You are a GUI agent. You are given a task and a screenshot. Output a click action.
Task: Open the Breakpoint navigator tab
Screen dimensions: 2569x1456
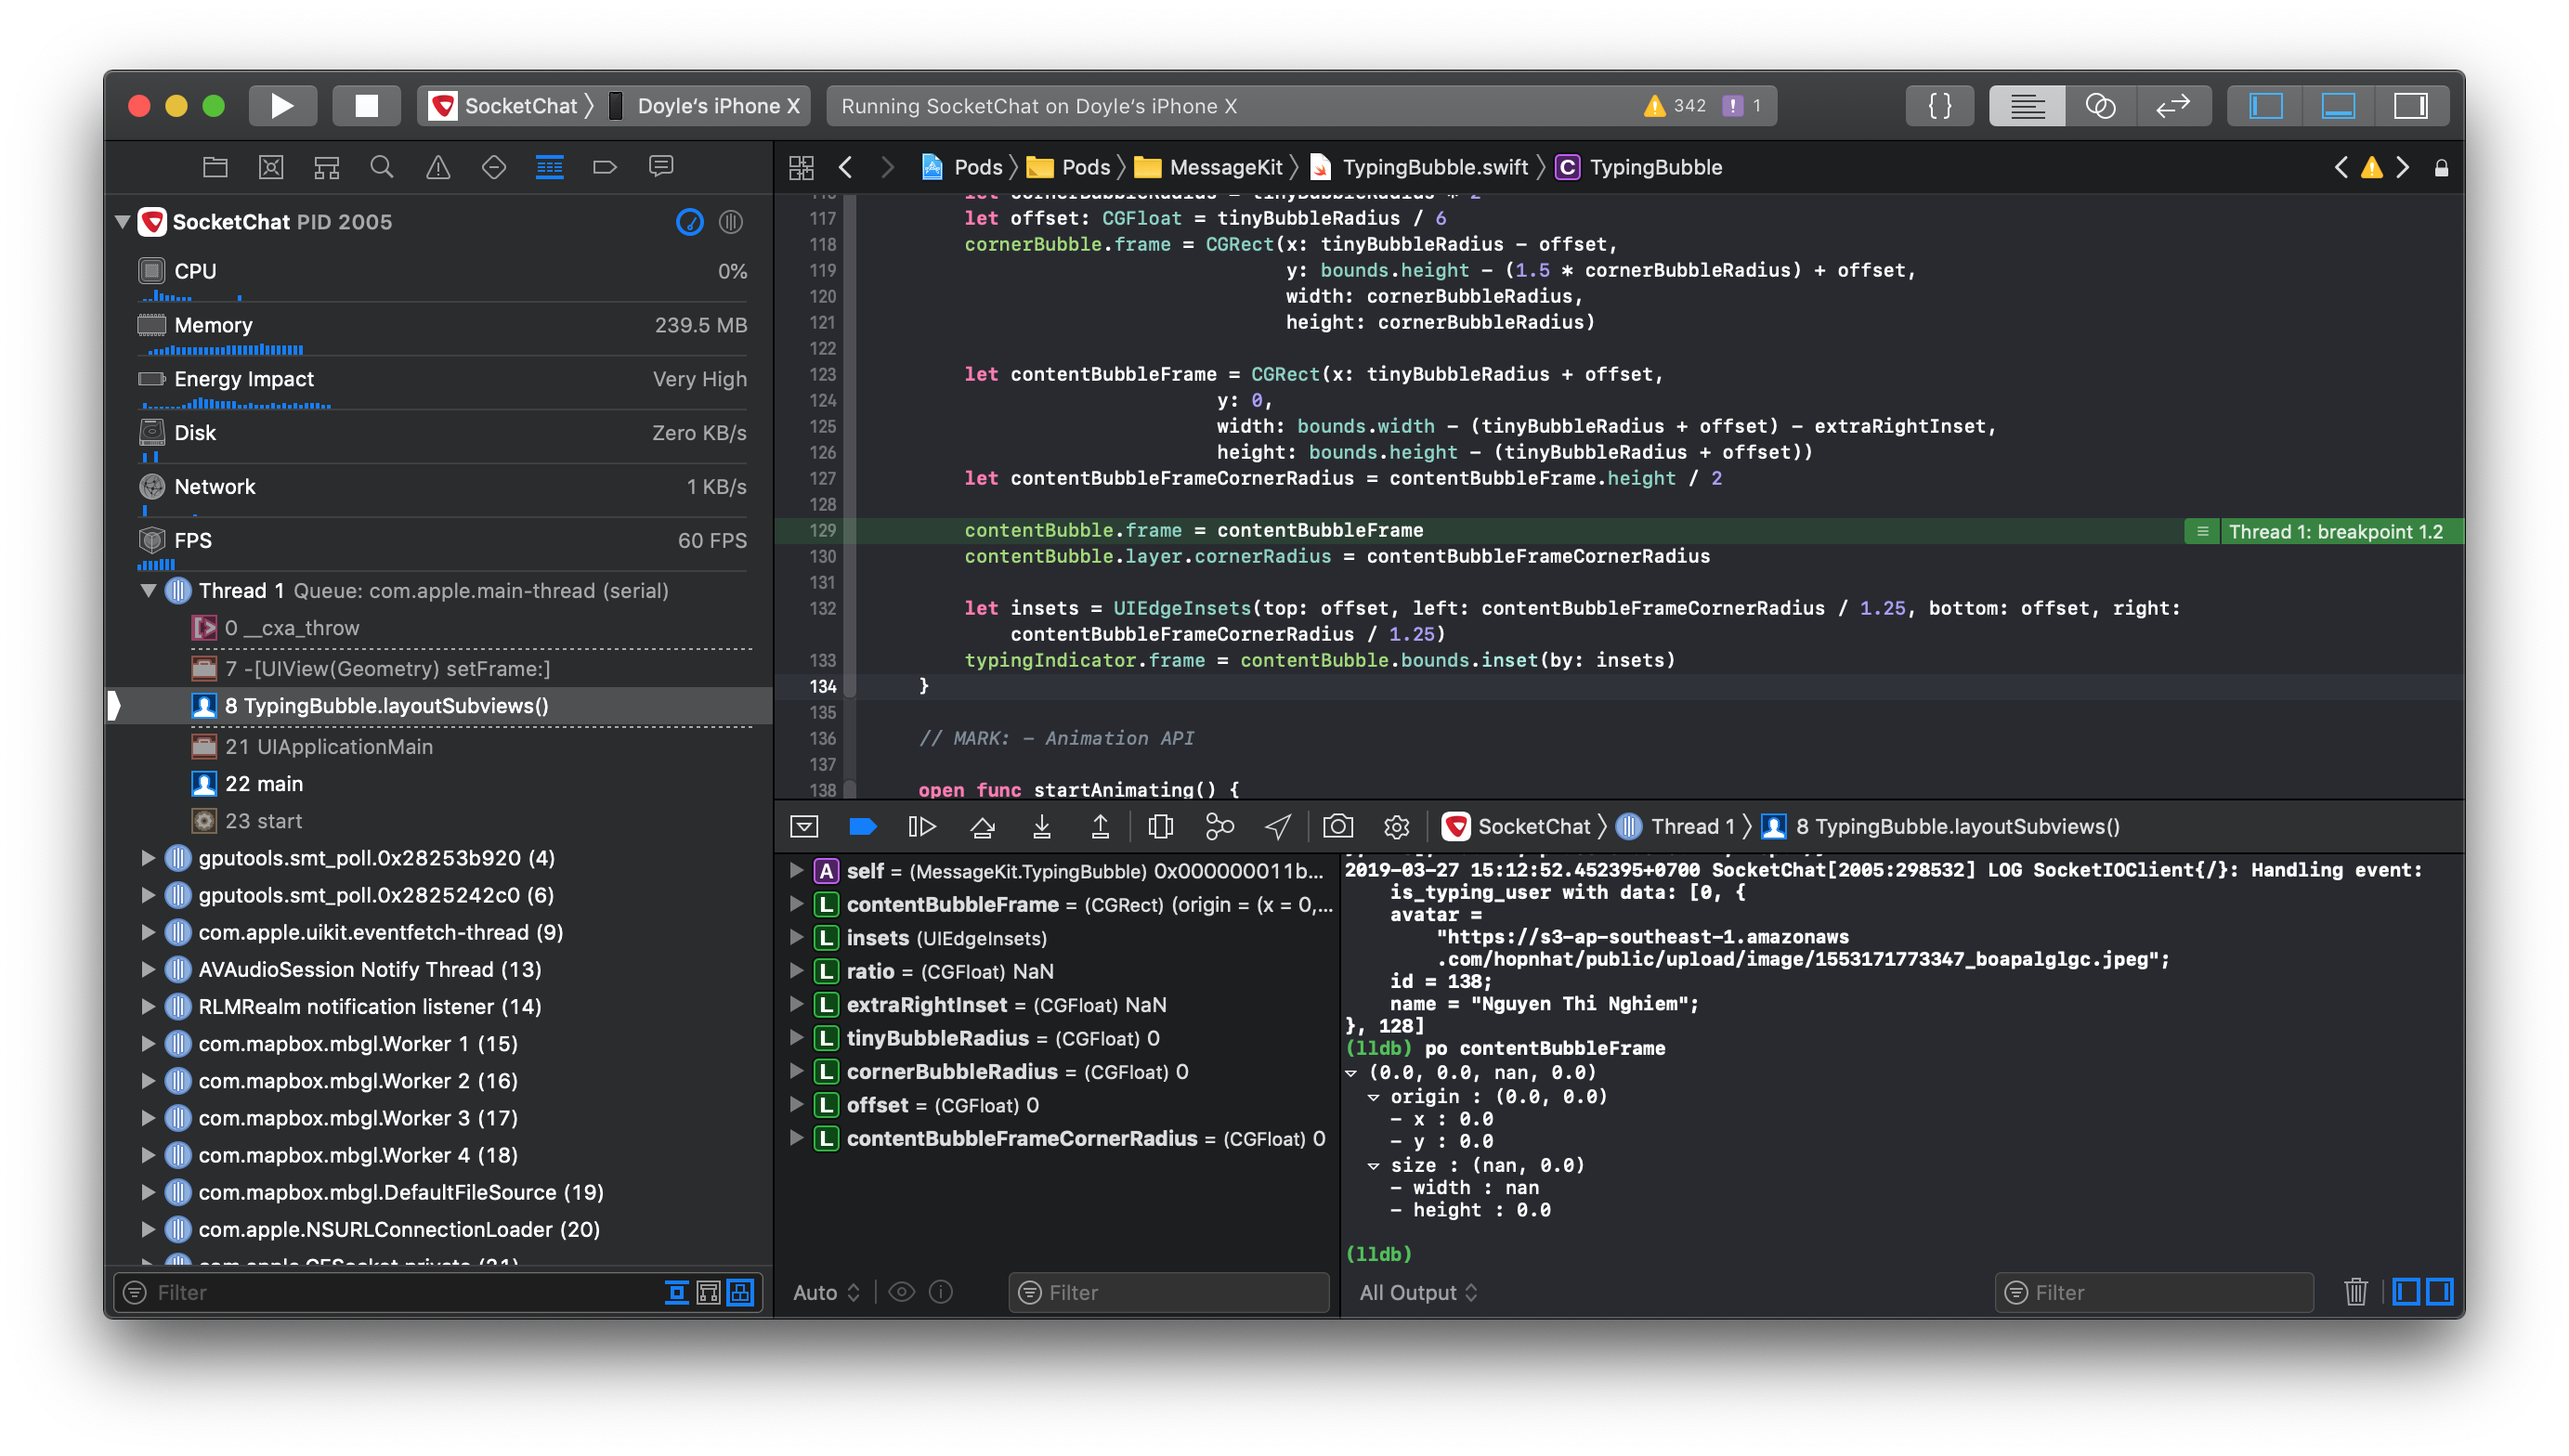(x=605, y=167)
